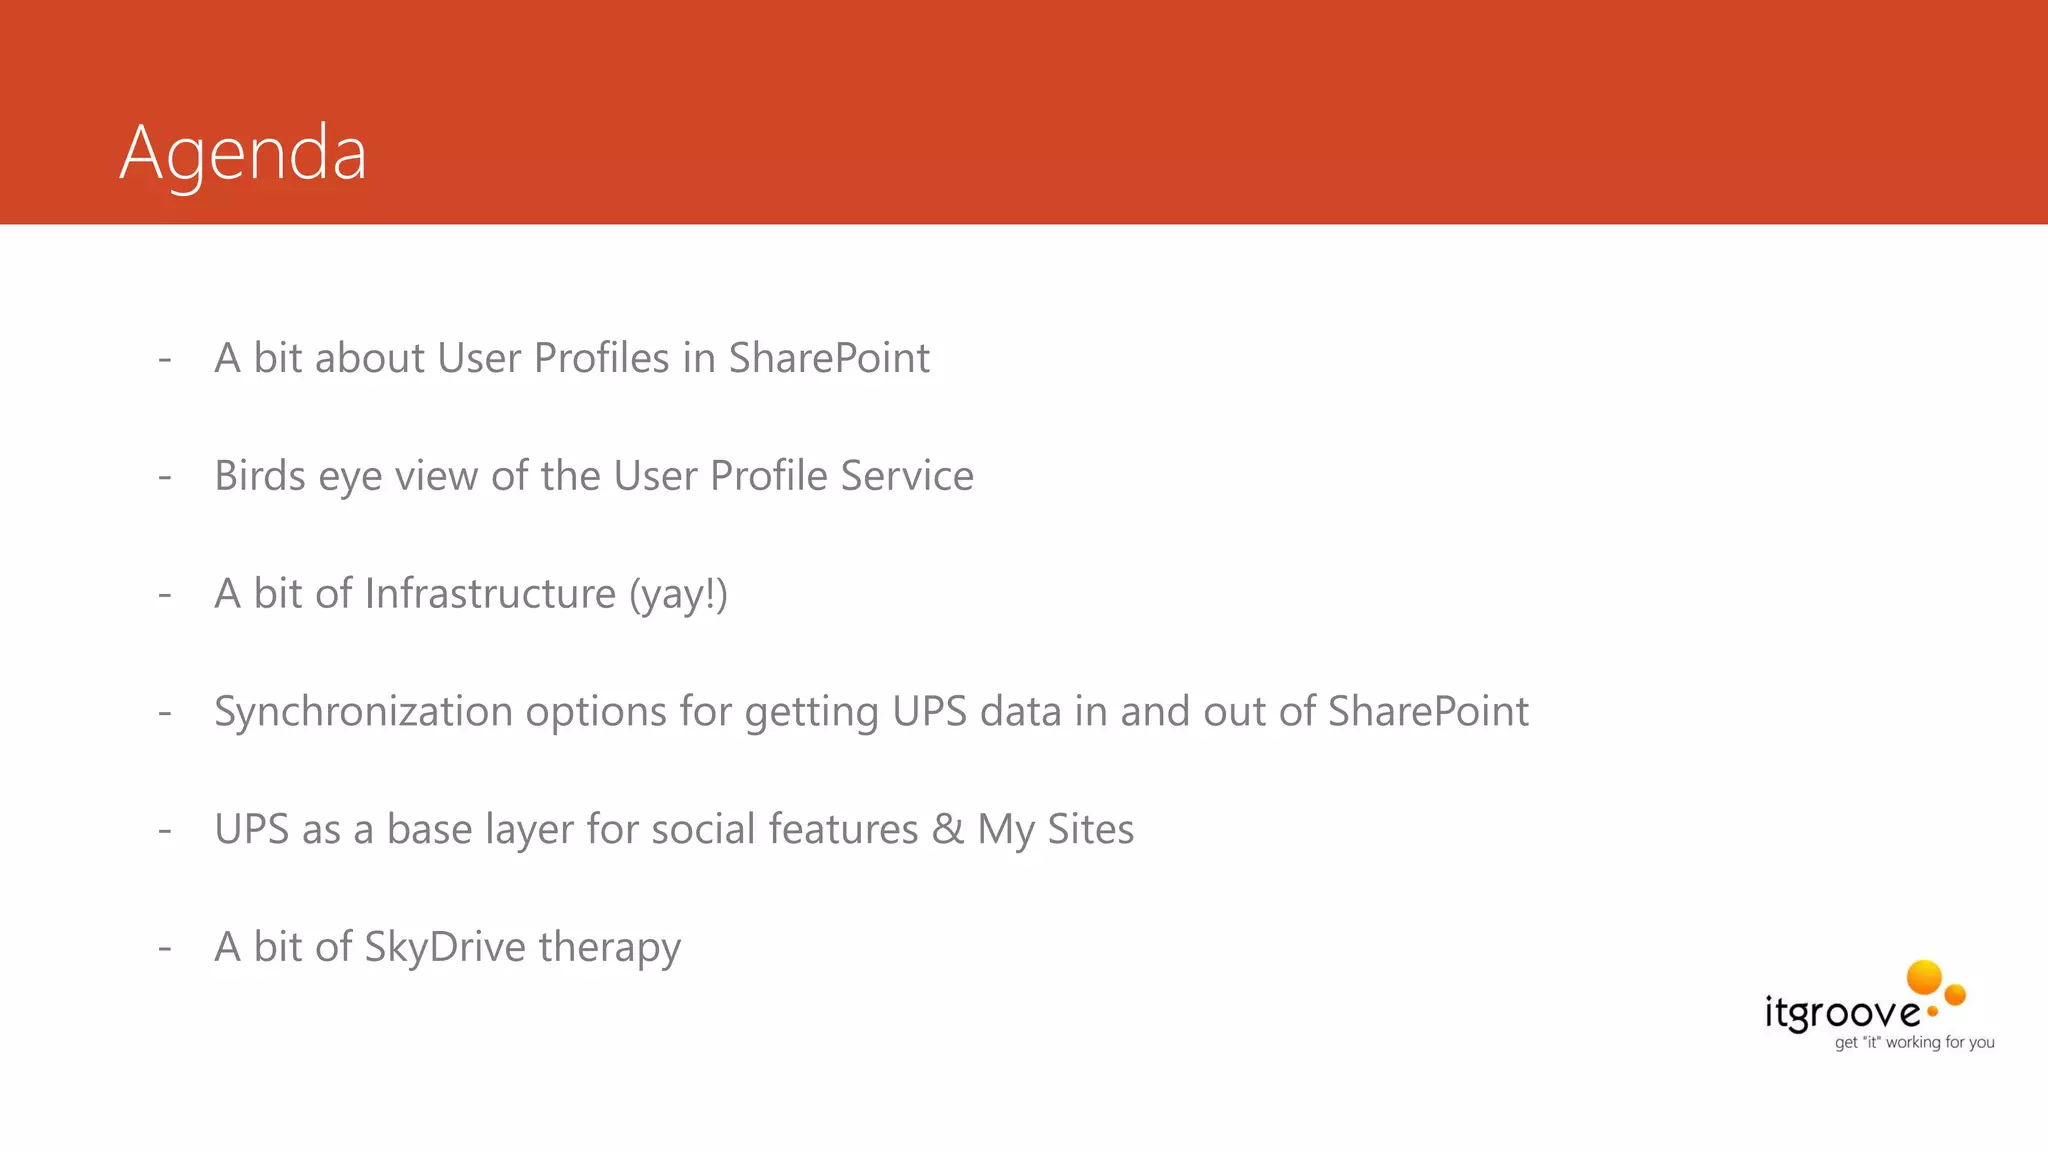Click 'A bit of Infrastructure (yay!)' line
This screenshot has width=2048, height=1152.
coord(470,594)
